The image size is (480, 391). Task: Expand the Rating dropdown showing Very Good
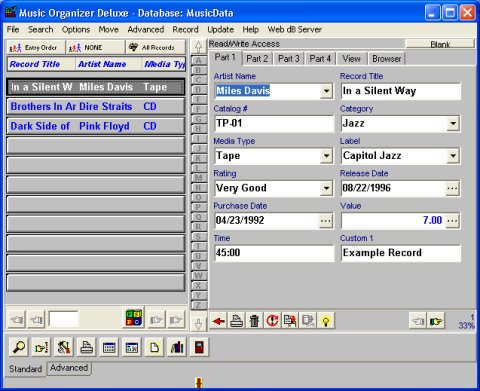pos(326,188)
